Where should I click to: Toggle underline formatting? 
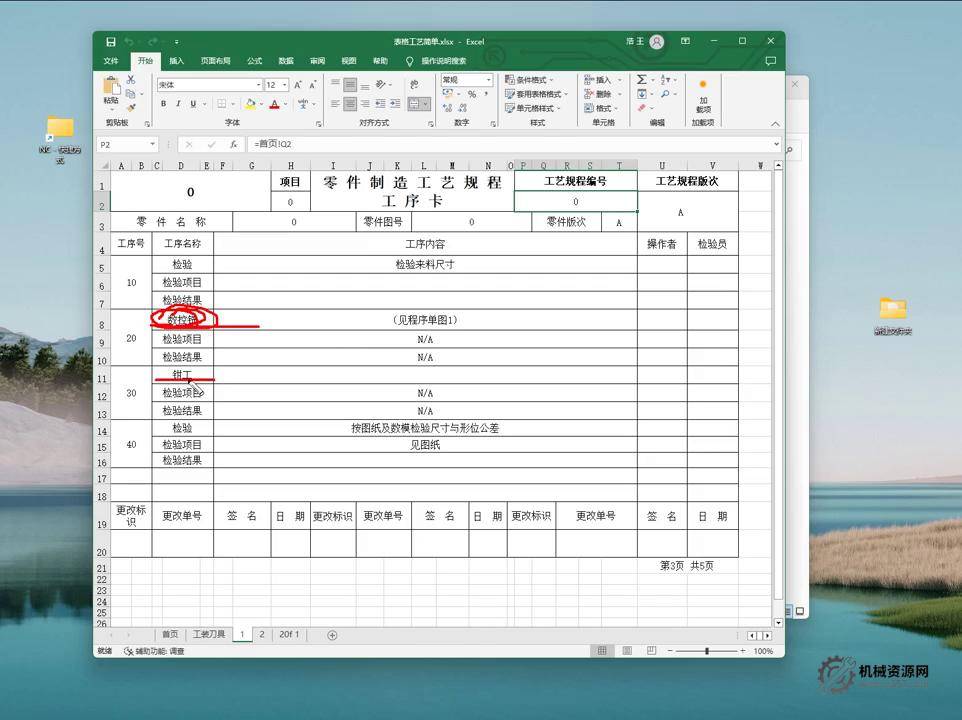pyautogui.click(x=194, y=103)
